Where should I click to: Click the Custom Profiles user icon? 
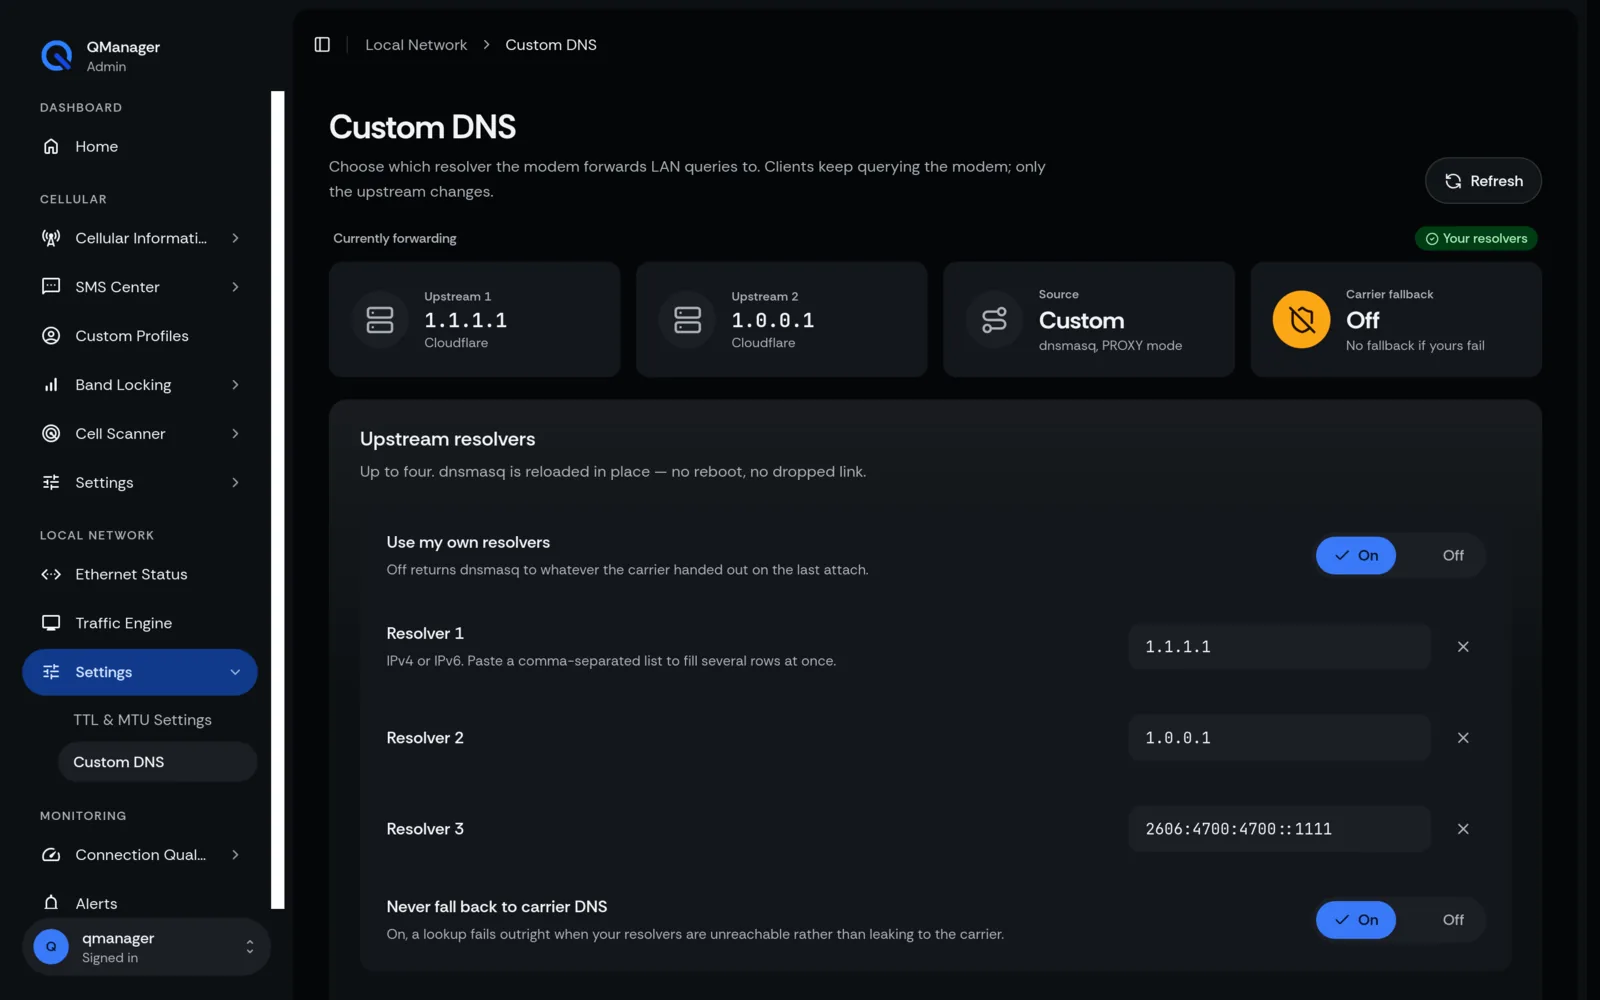point(51,336)
